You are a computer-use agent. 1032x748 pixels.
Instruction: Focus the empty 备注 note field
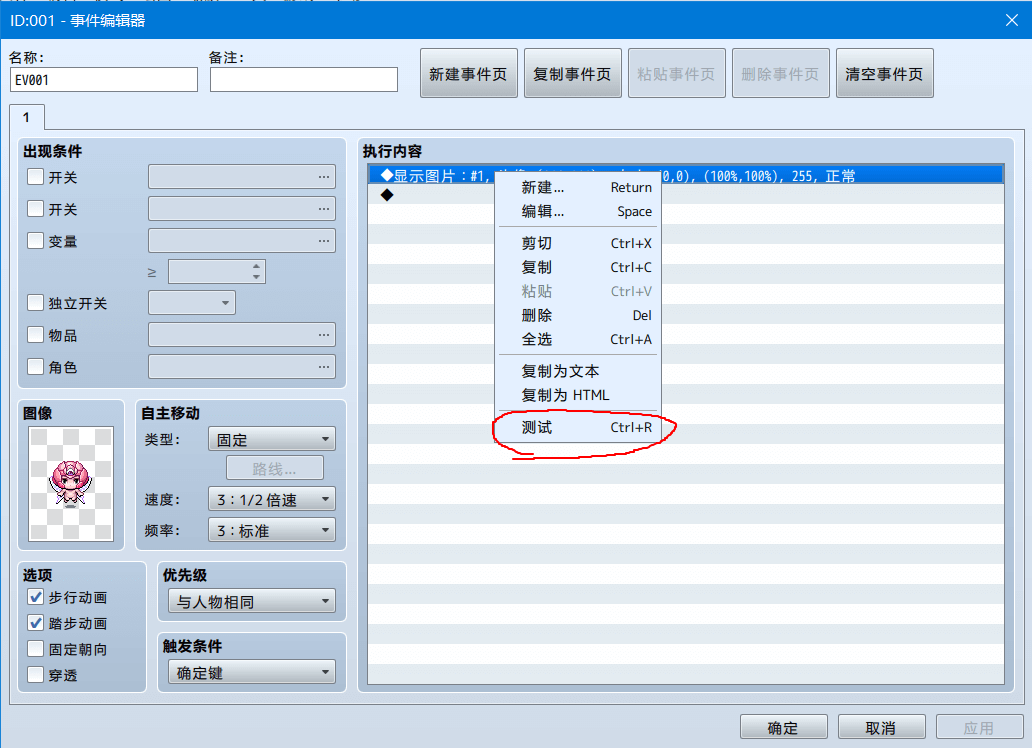(x=304, y=80)
